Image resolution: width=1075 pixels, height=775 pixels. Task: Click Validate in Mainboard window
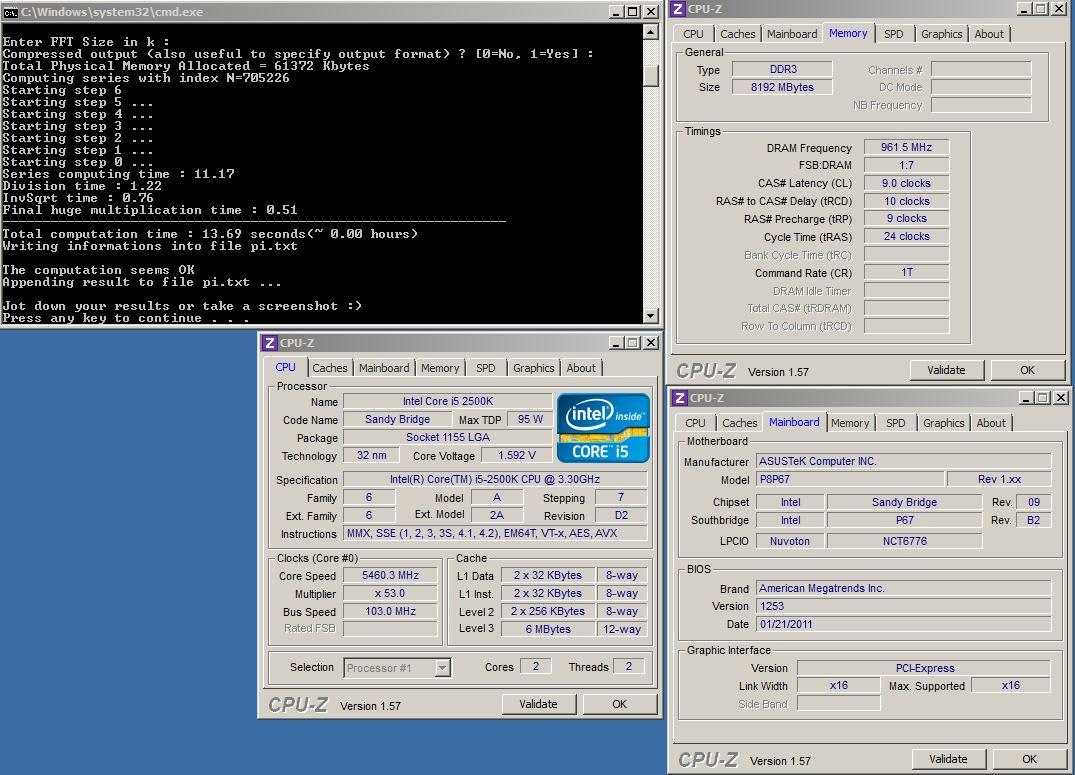pos(948,759)
